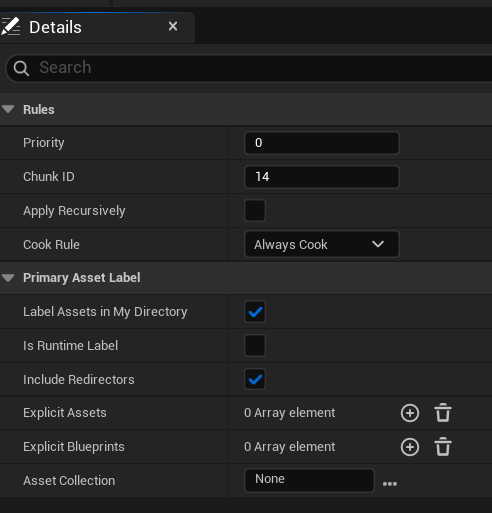
Task: Click the Chunk ID value field
Action: pos(322,177)
